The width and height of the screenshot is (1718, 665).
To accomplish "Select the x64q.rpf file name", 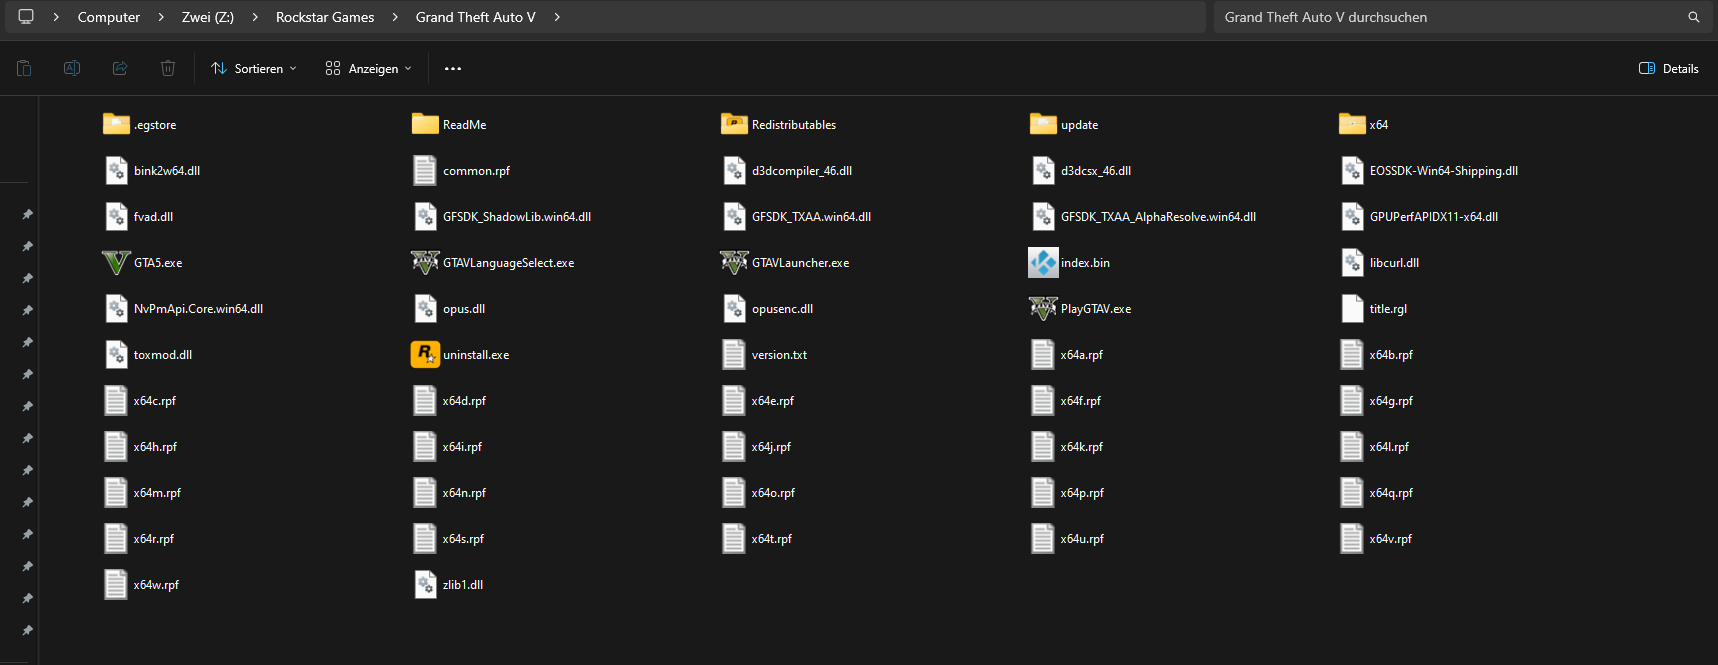I will tap(1392, 493).
